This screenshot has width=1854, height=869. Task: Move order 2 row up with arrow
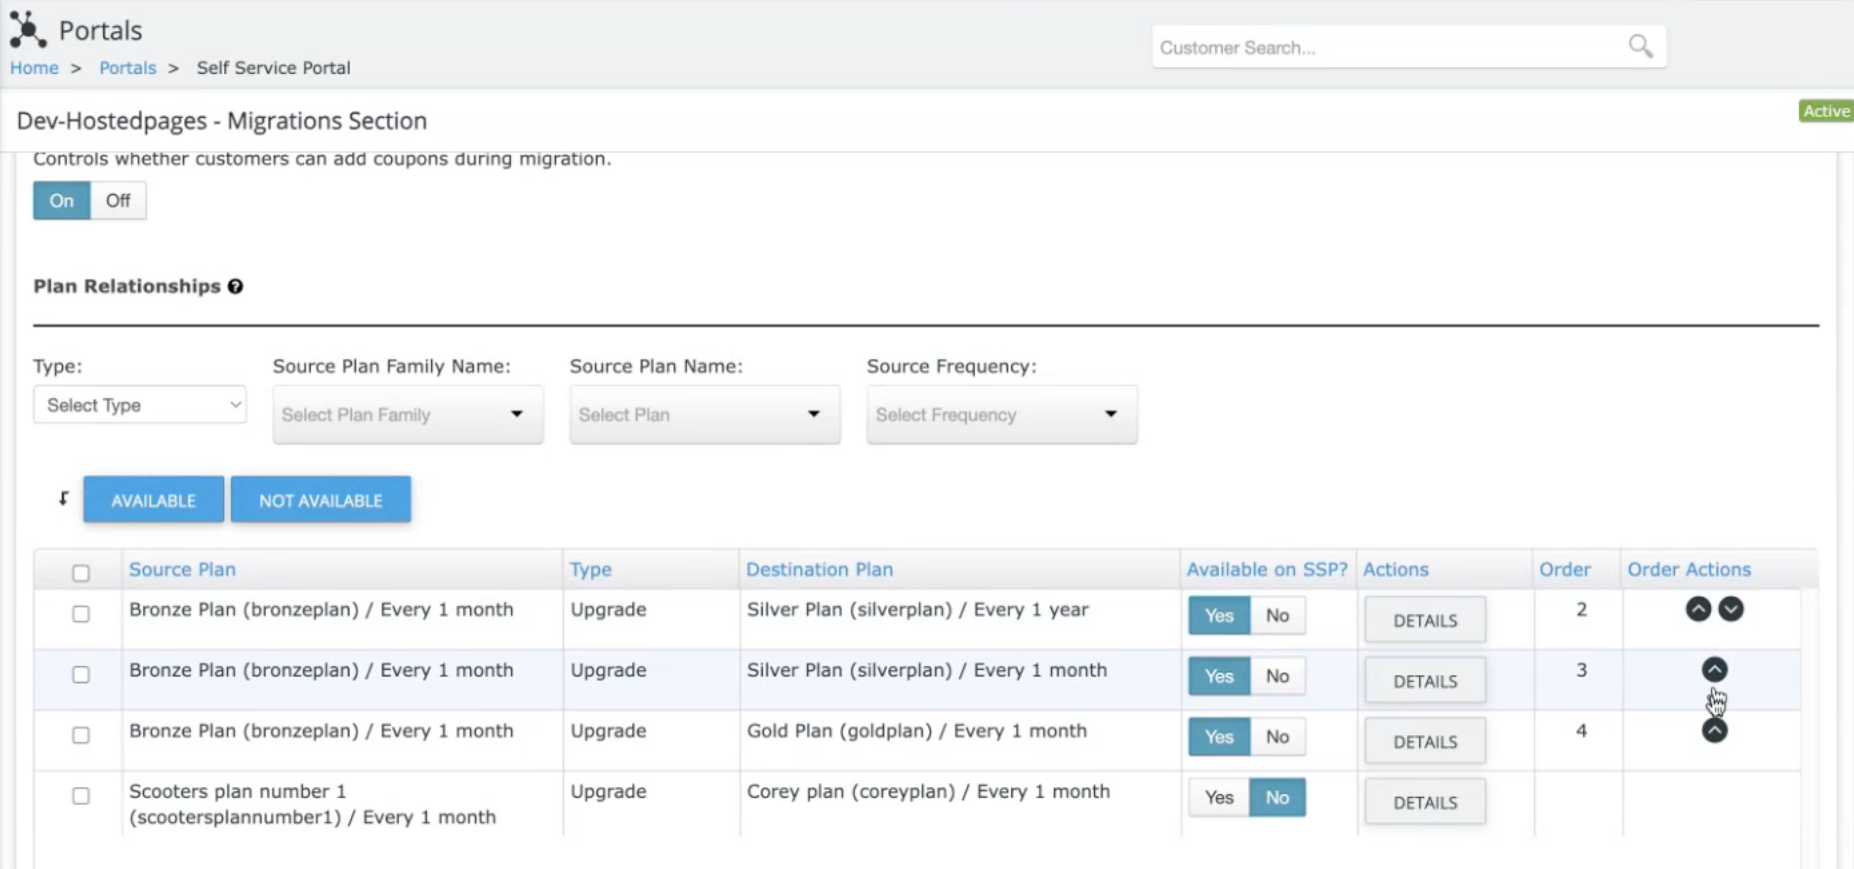pos(1698,609)
